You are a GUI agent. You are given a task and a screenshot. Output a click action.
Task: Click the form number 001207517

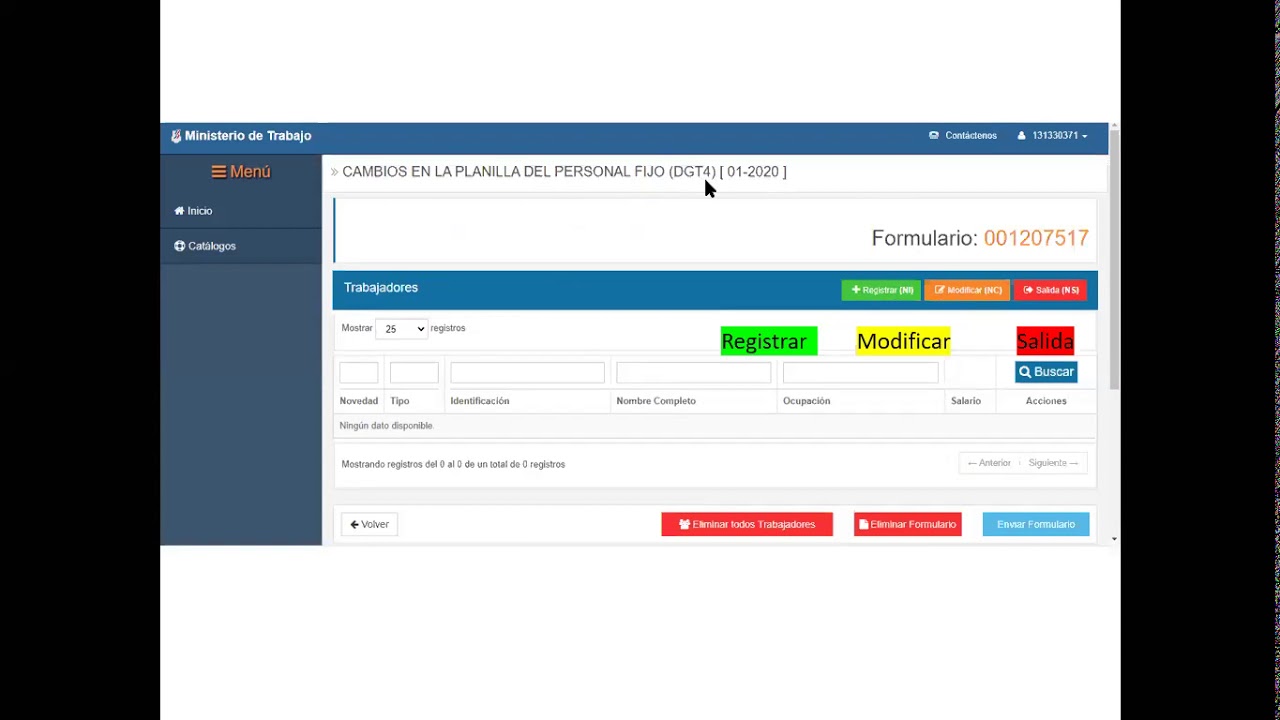coord(1036,238)
